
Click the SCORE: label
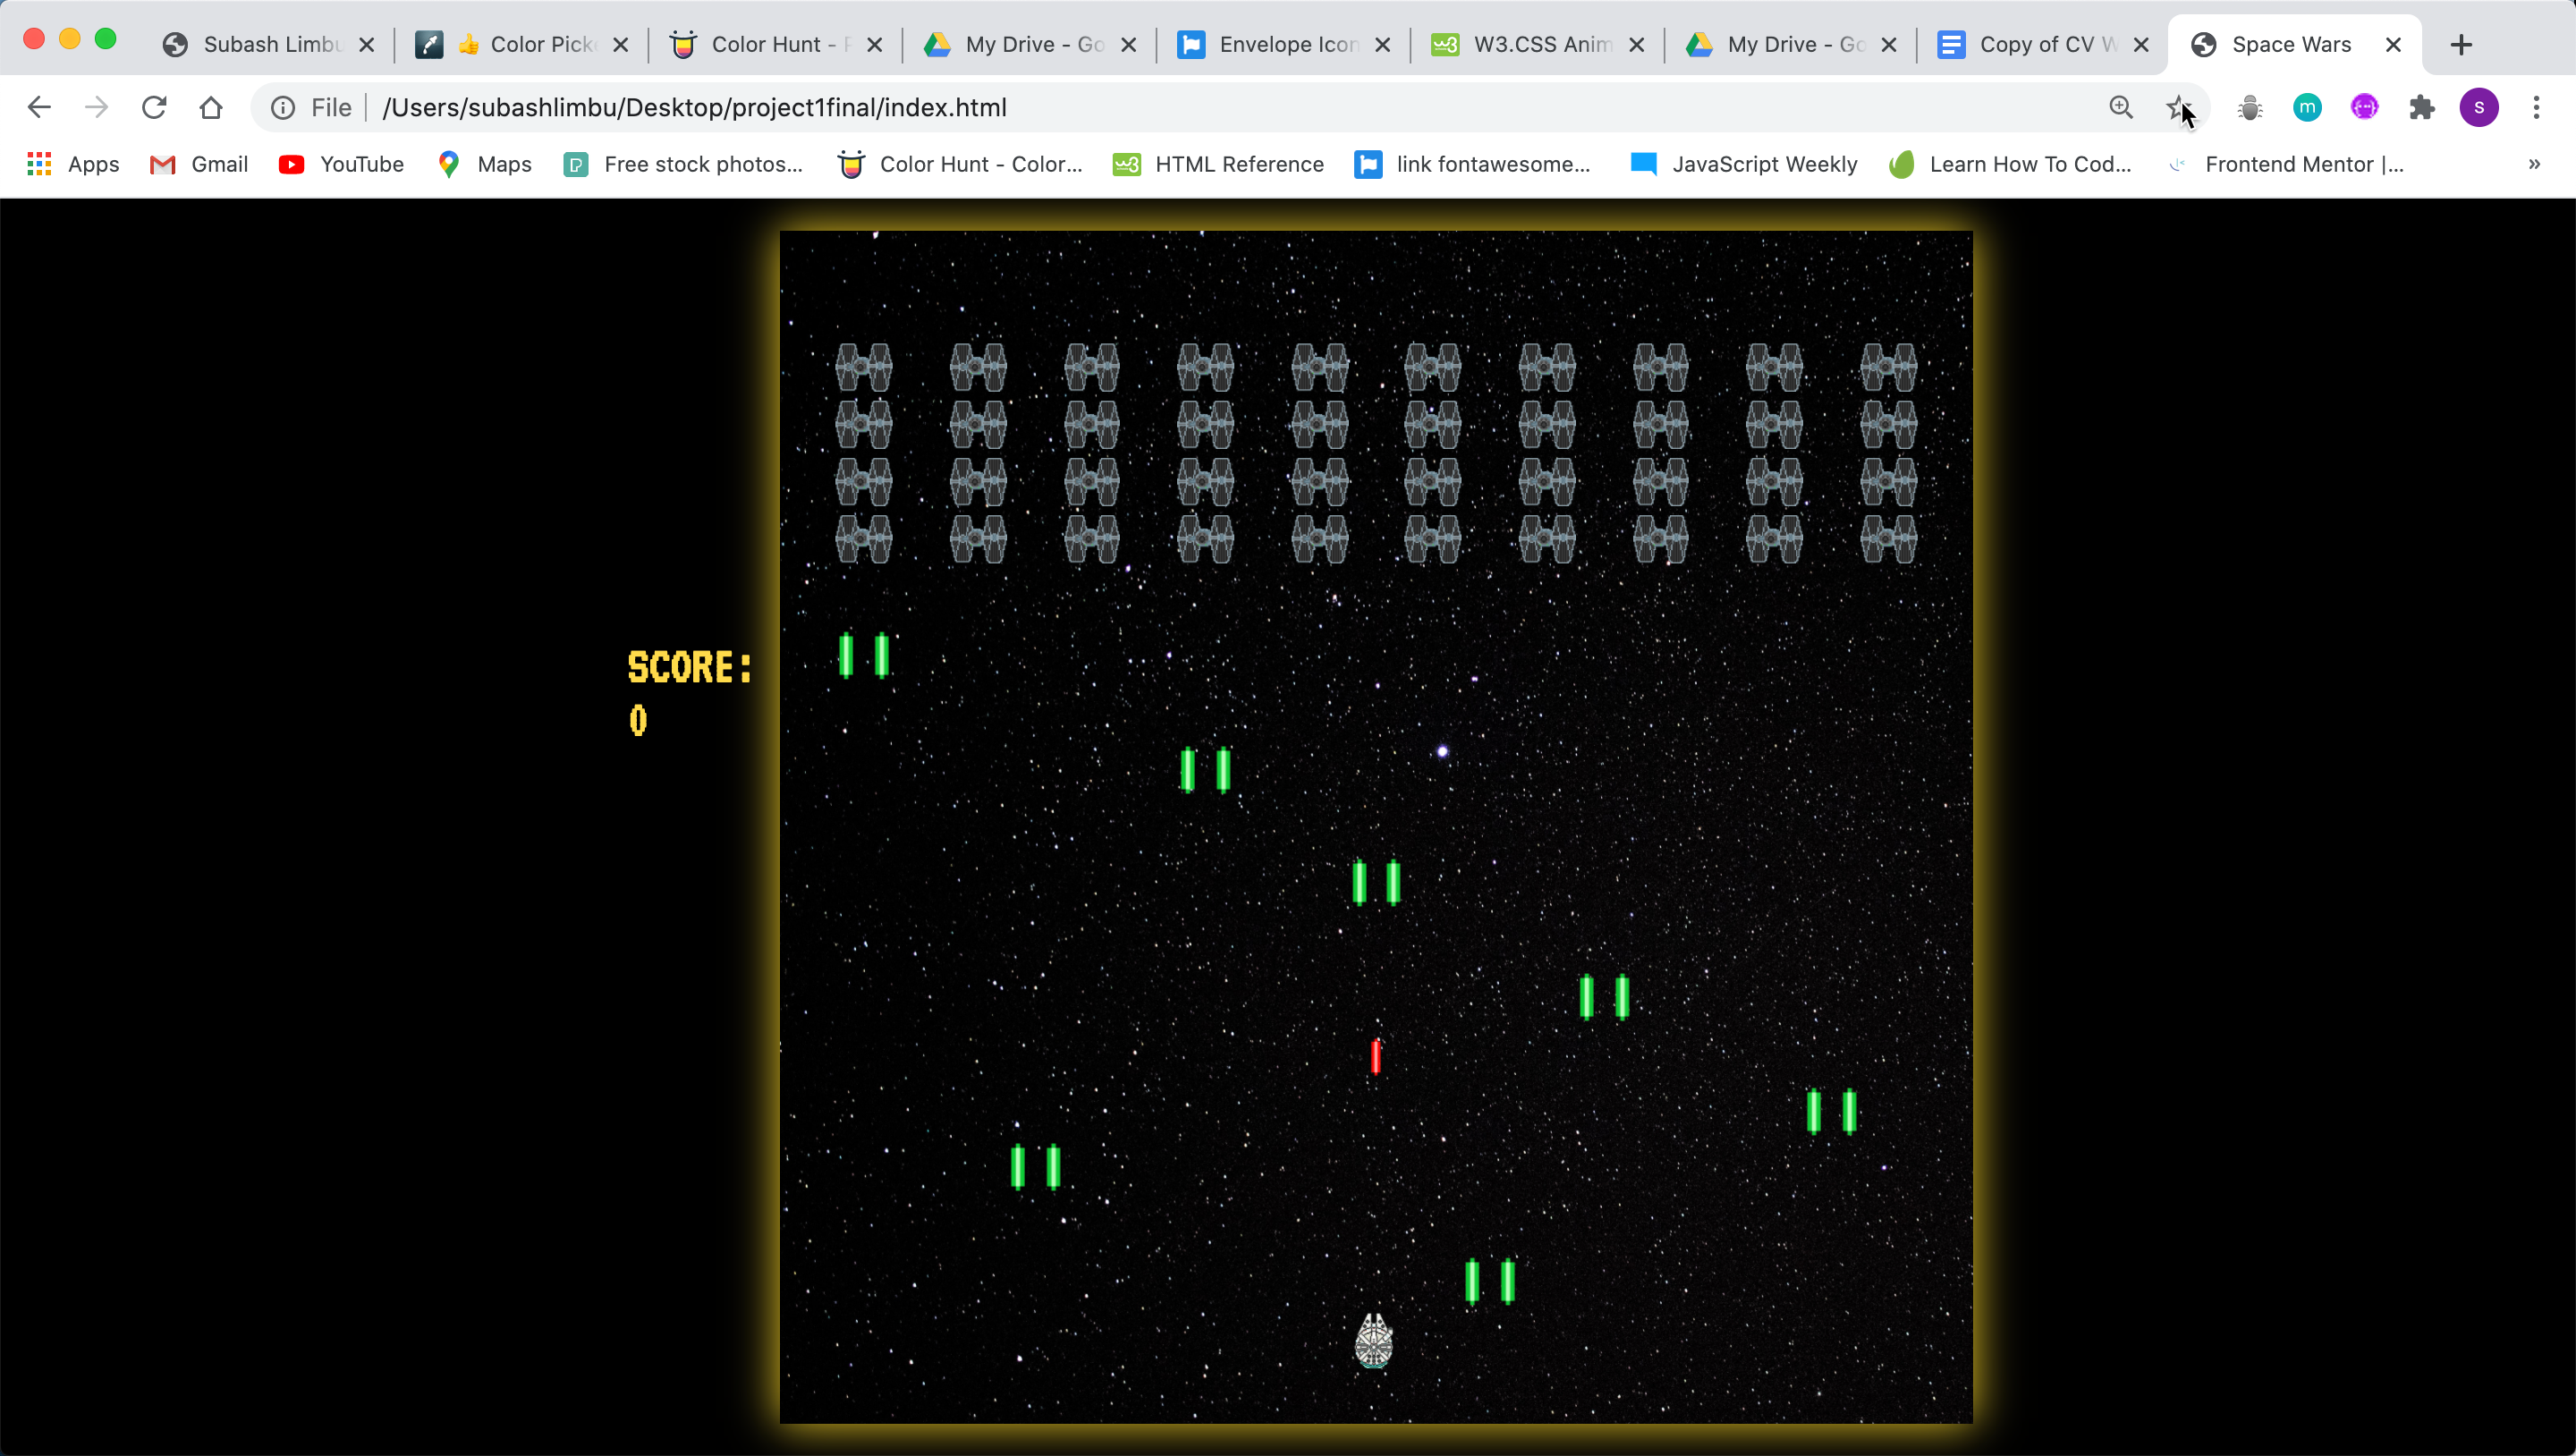pos(689,667)
